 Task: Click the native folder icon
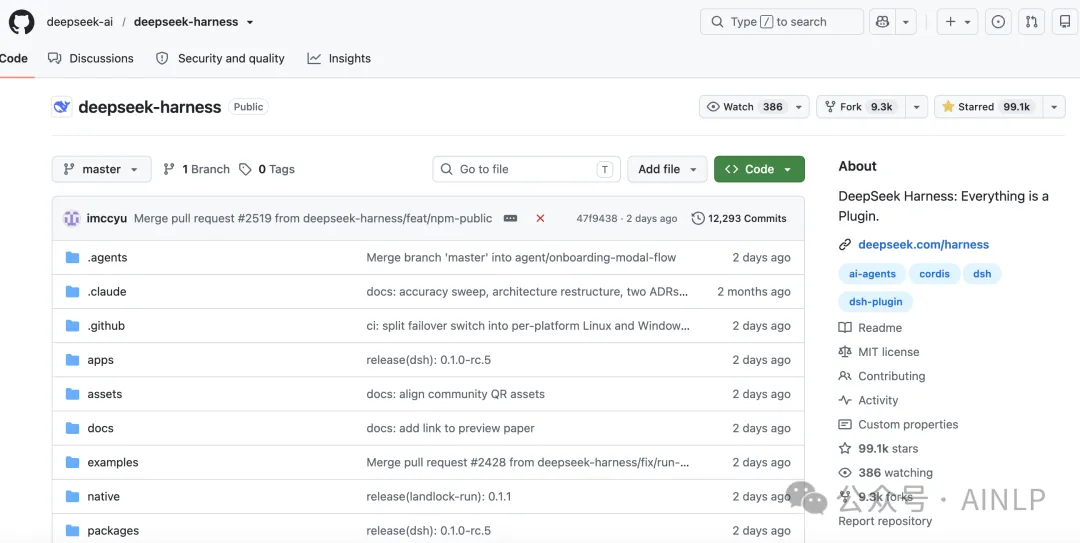point(72,496)
